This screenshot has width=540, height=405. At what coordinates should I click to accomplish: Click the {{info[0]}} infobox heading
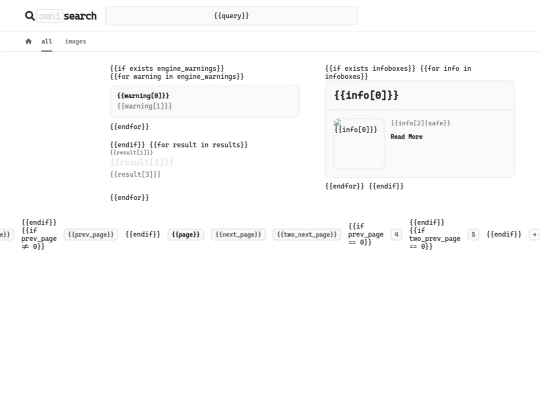pos(366,95)
